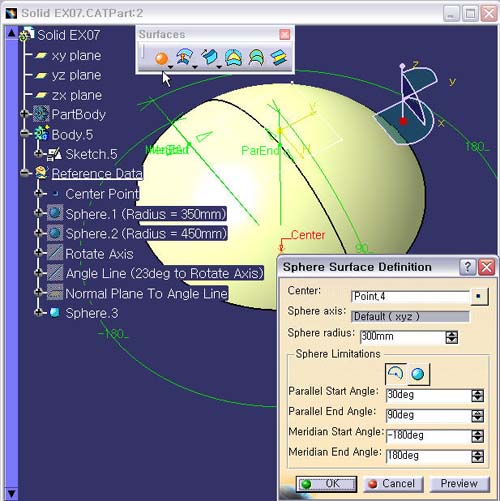500x501 pixels.
Task: Collapse the Body.5 tree node
Action: pyautogui.click(x=24, y=134)
